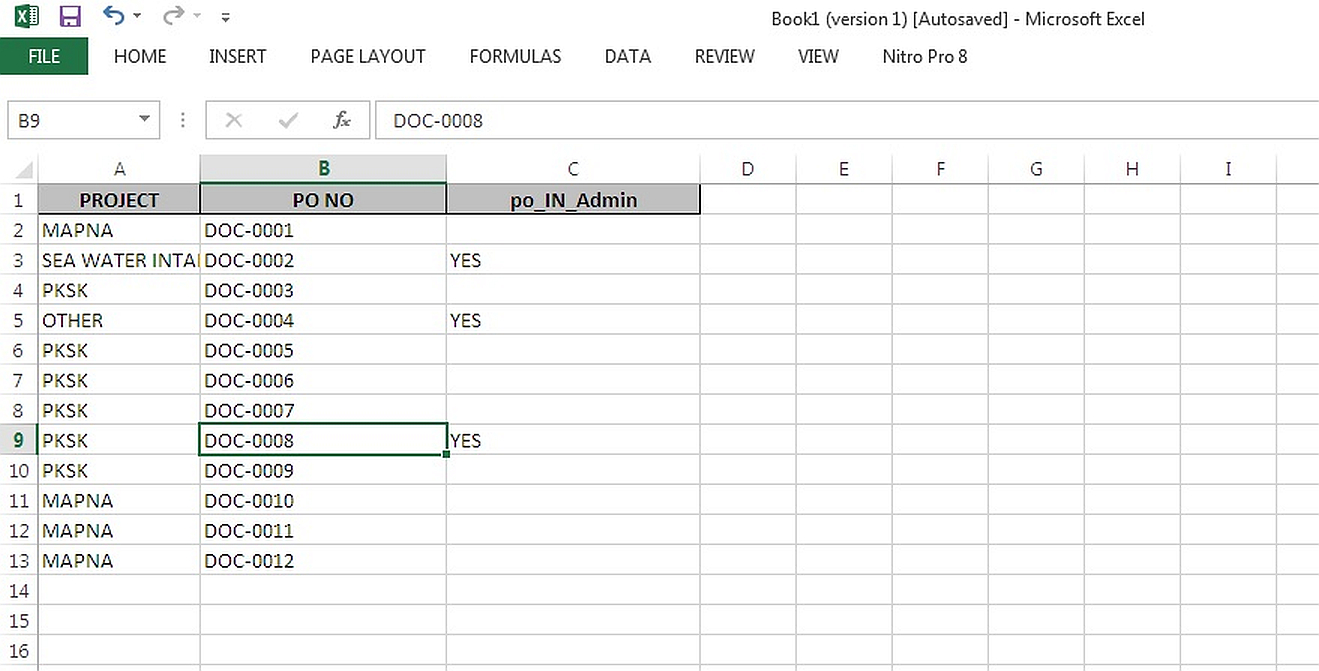This screenshot has width=1319, height=671.
Task: Select the YES cell next to DOC-0004
Action: pos(572,320)
